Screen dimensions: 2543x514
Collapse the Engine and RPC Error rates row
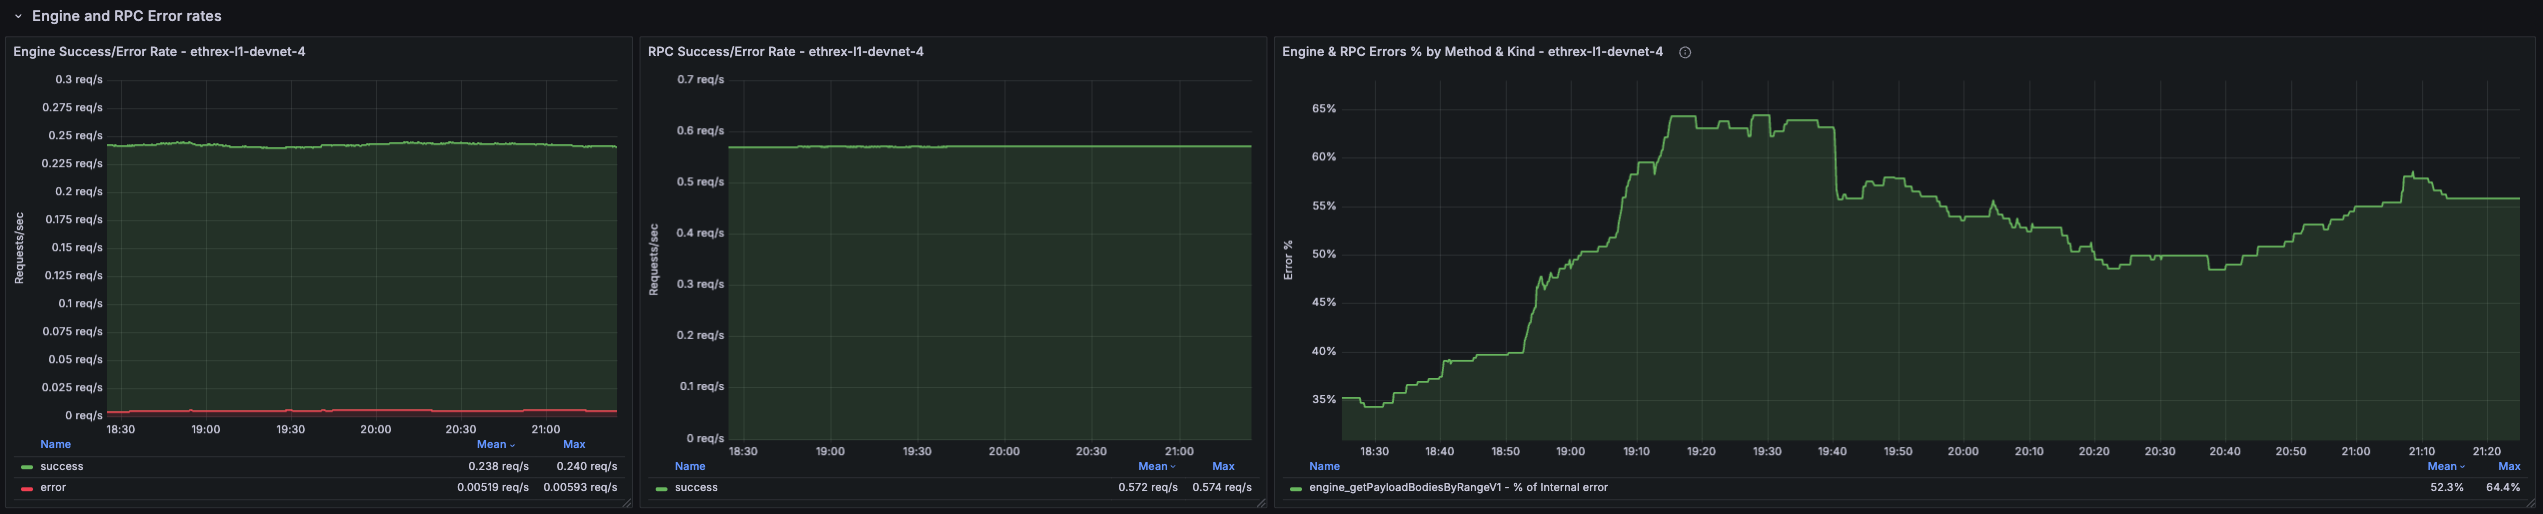click(18, 17)
